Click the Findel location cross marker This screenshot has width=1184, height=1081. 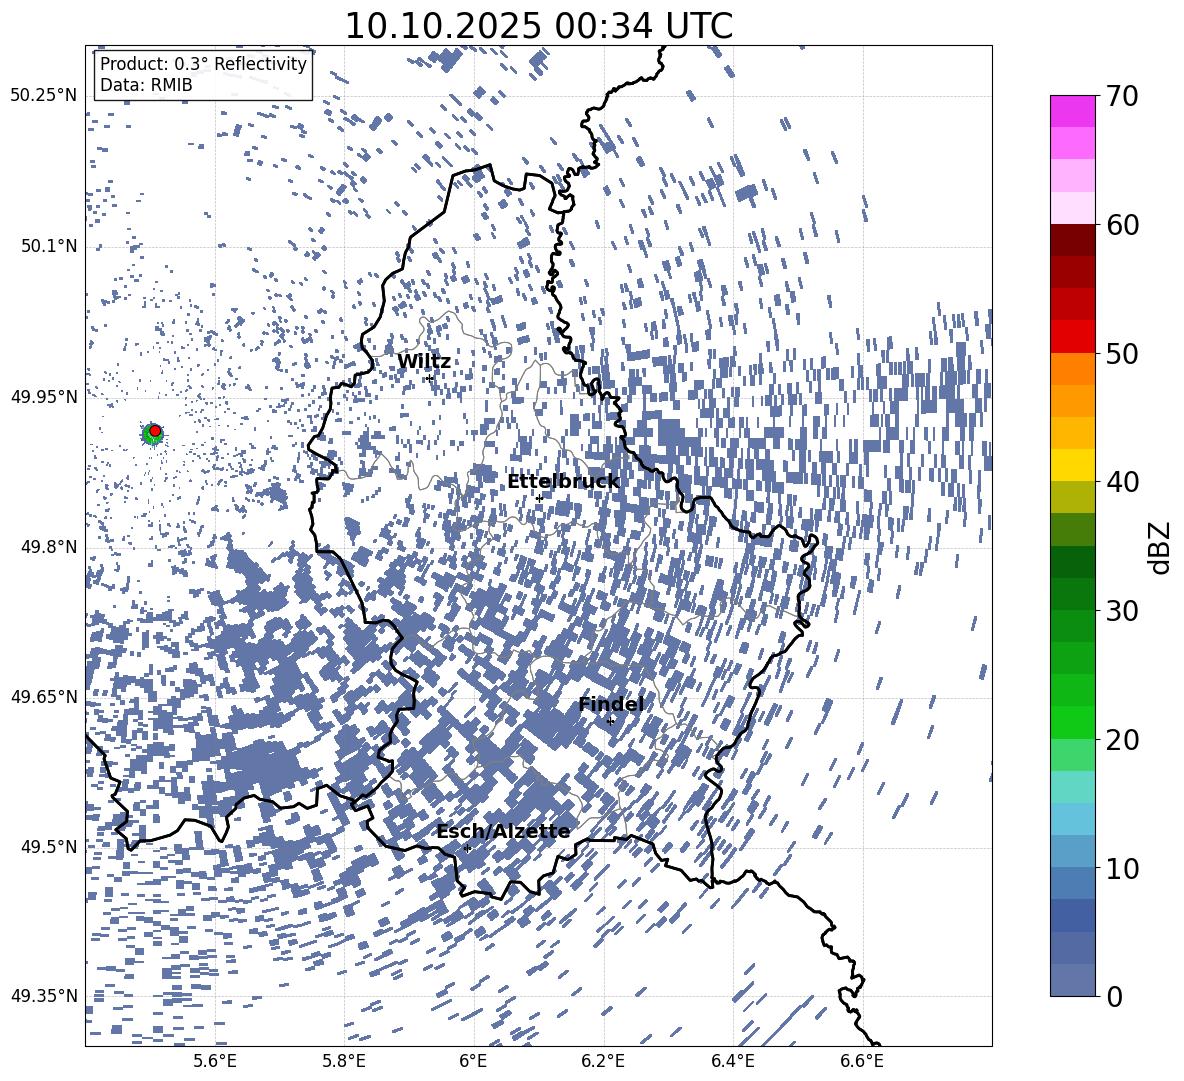point(611,721)
